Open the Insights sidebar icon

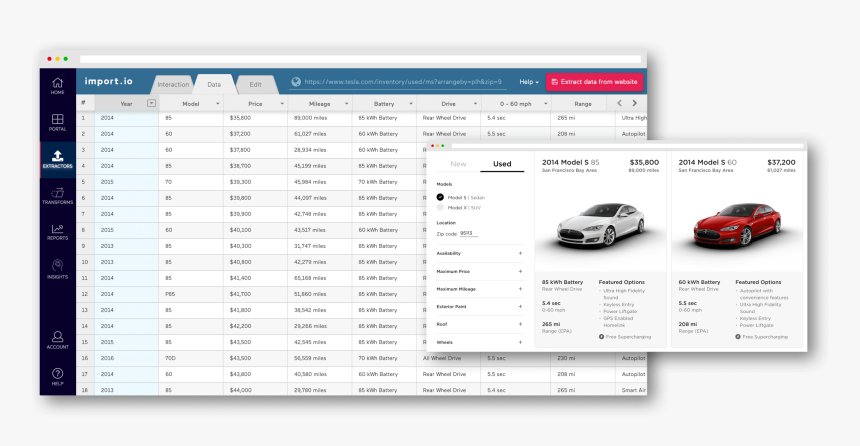(x=58, y=269)
